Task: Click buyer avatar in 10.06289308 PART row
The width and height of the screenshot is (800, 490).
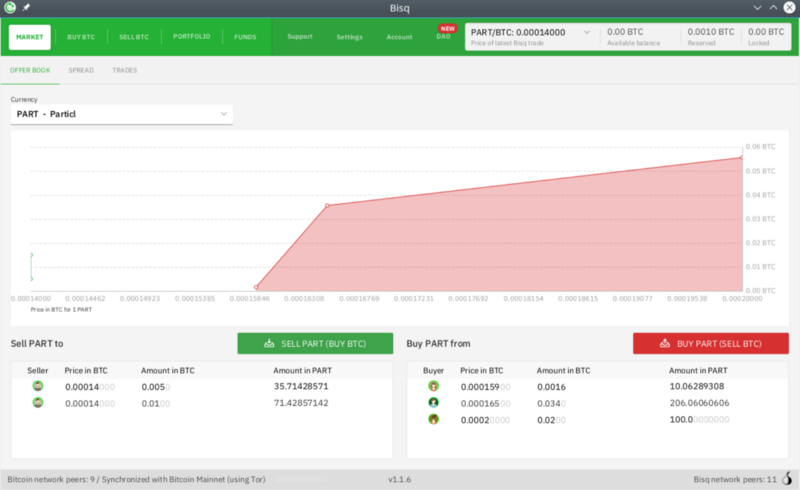Action: click(433, 386)
